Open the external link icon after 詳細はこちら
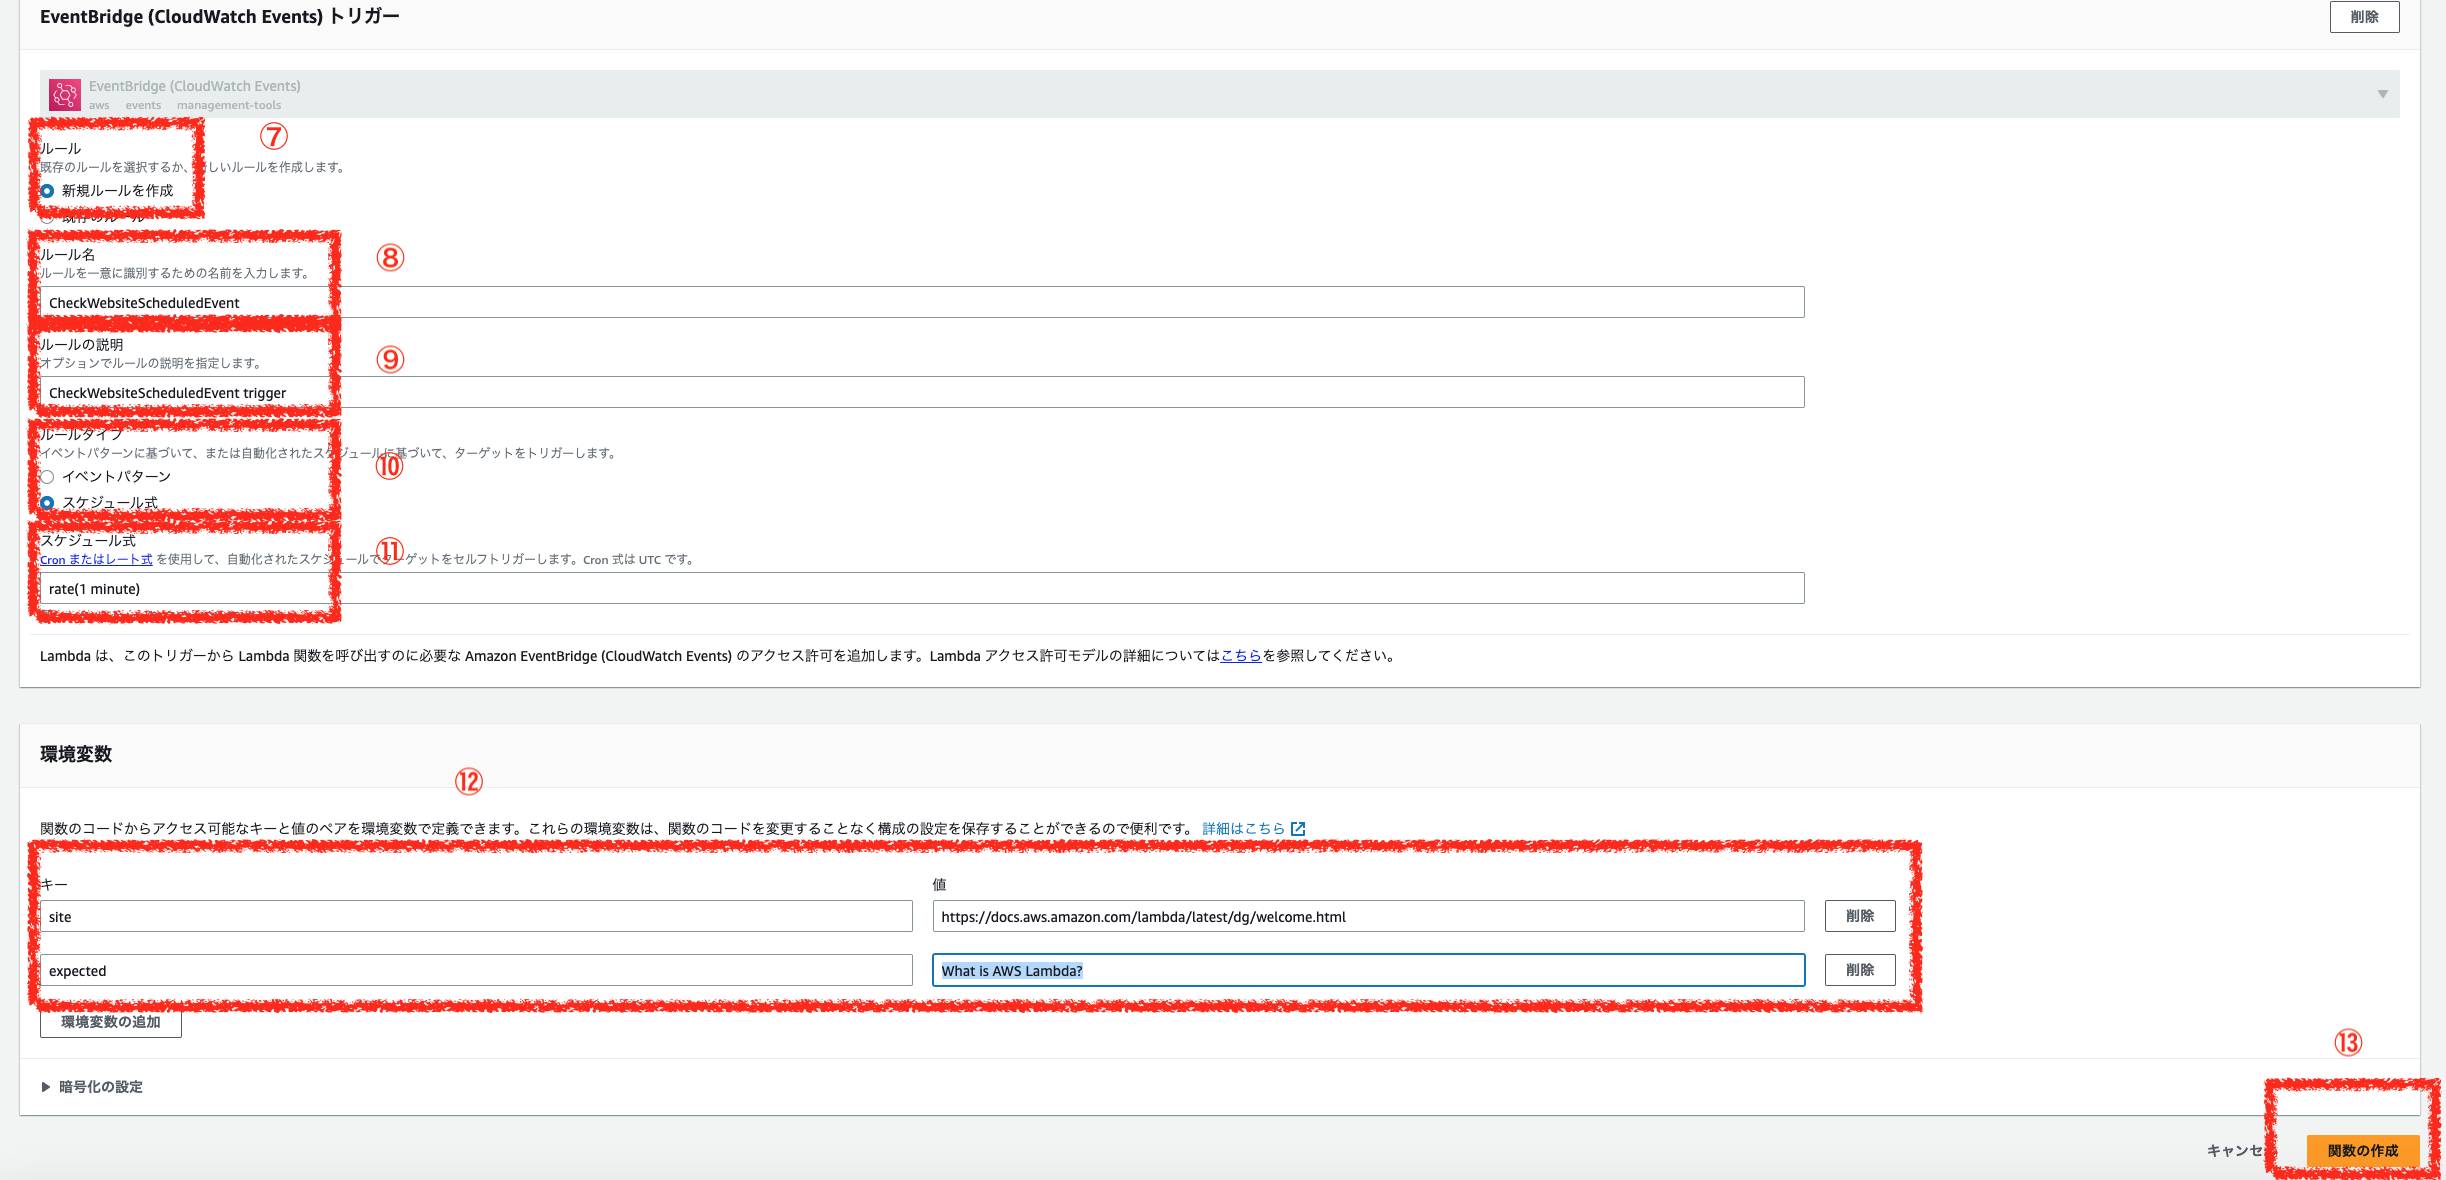This screenshot has height=1180, width=2446. pos(1298,829)
